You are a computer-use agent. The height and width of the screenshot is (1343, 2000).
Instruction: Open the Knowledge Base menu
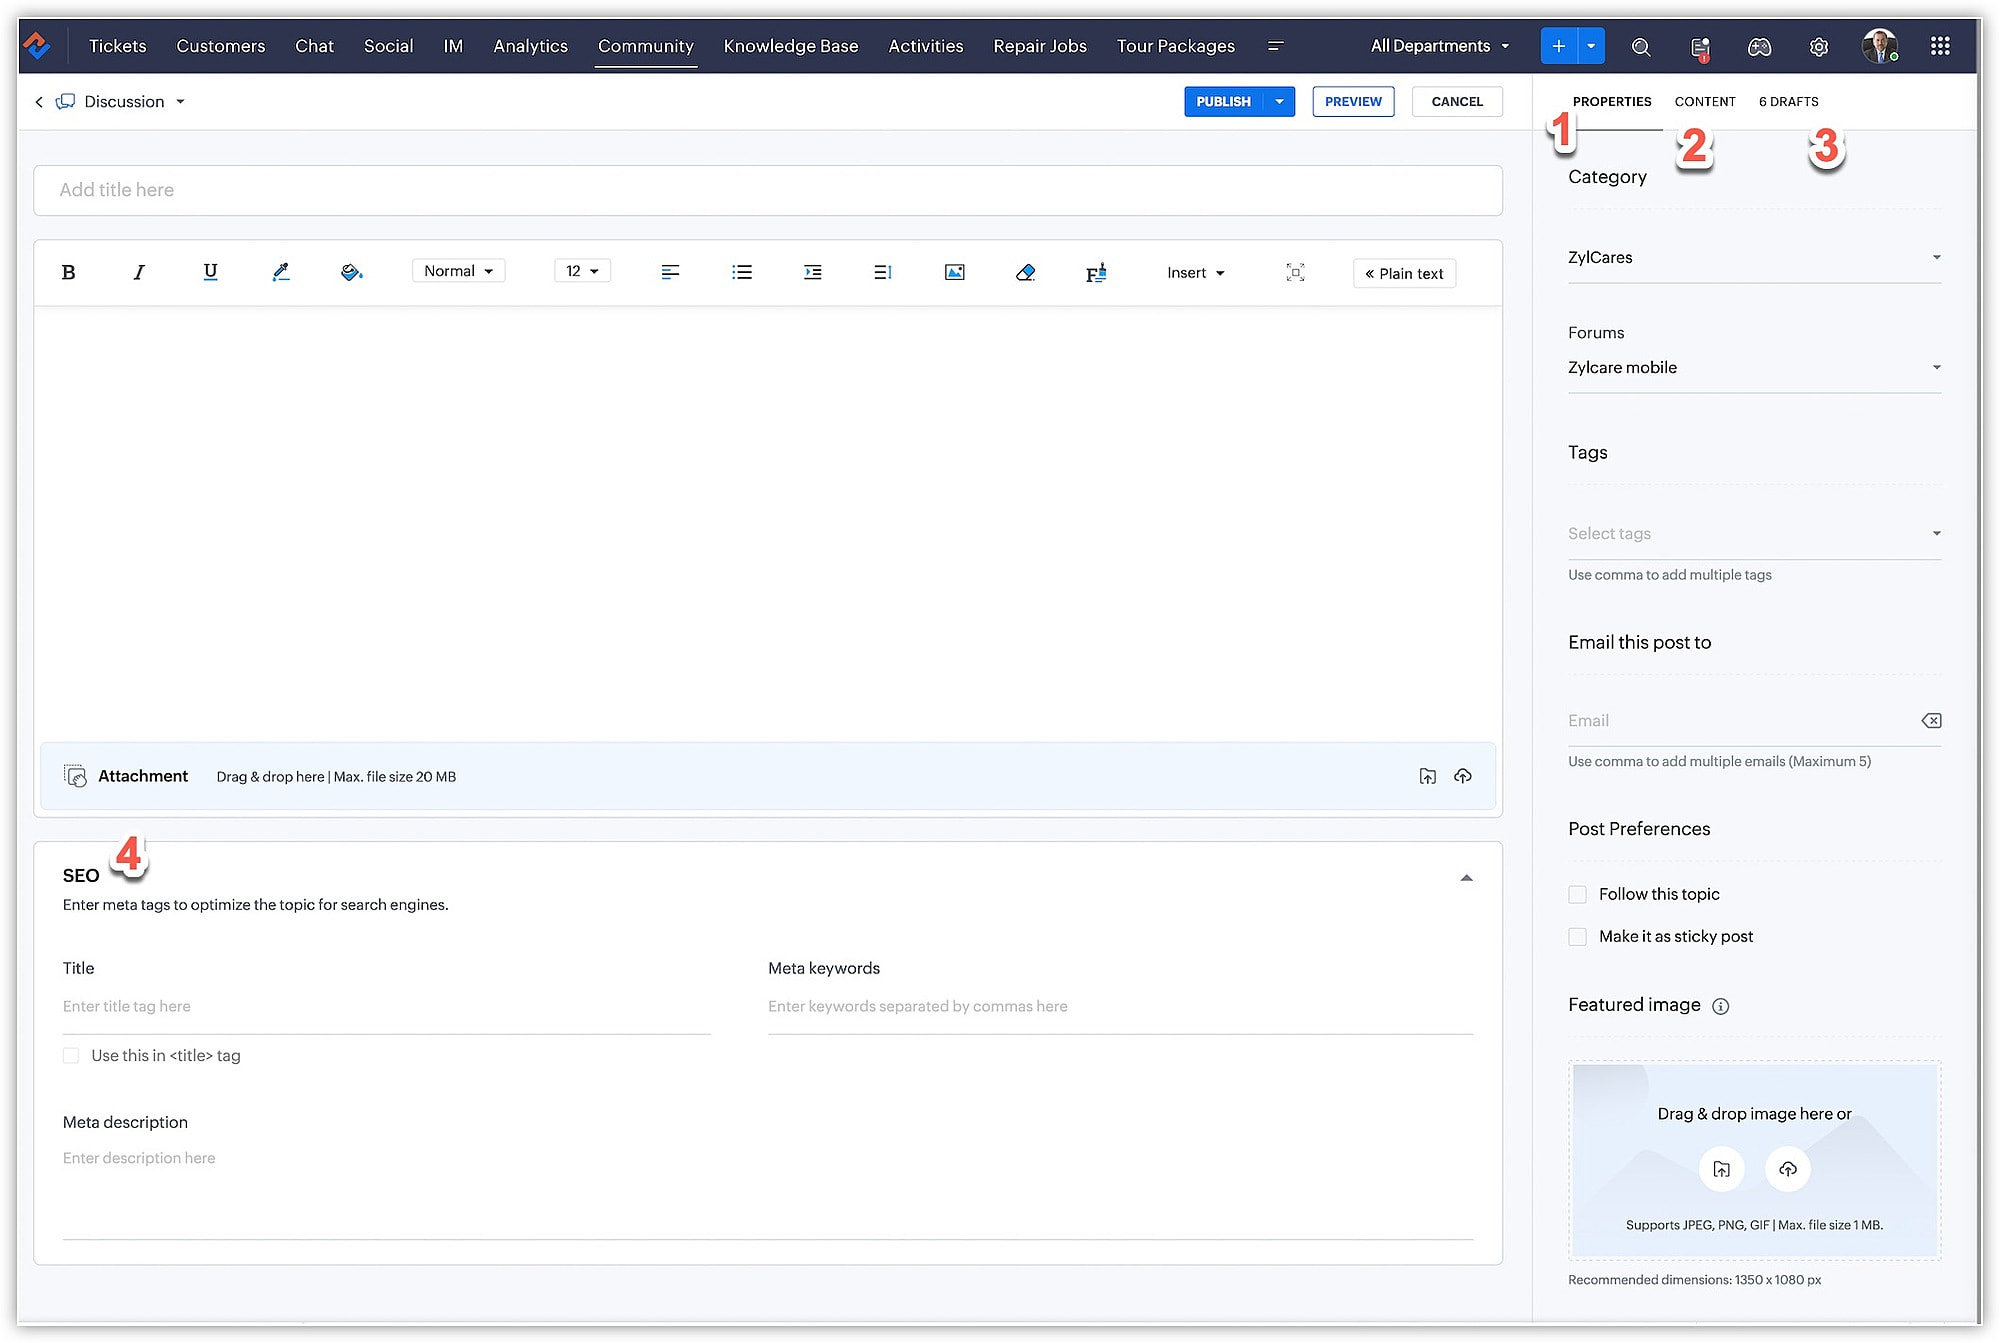[x=790, y=46]
